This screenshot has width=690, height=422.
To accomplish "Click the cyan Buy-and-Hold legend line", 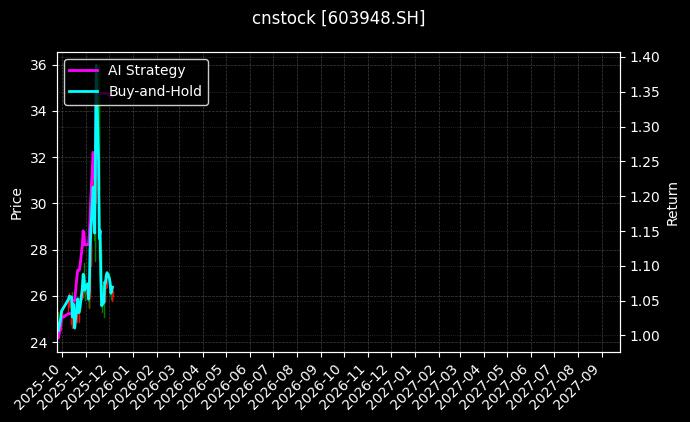I will click(x=82, y=91).
